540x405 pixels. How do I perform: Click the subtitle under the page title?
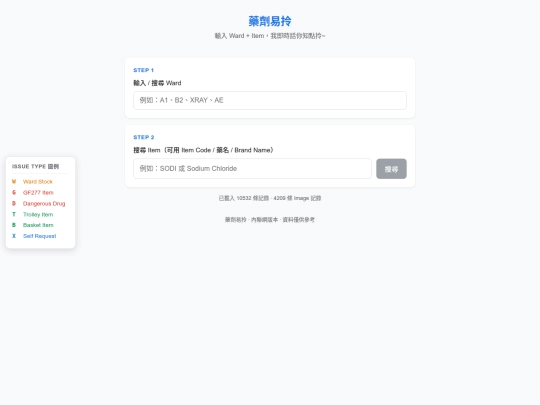point(270,36)
